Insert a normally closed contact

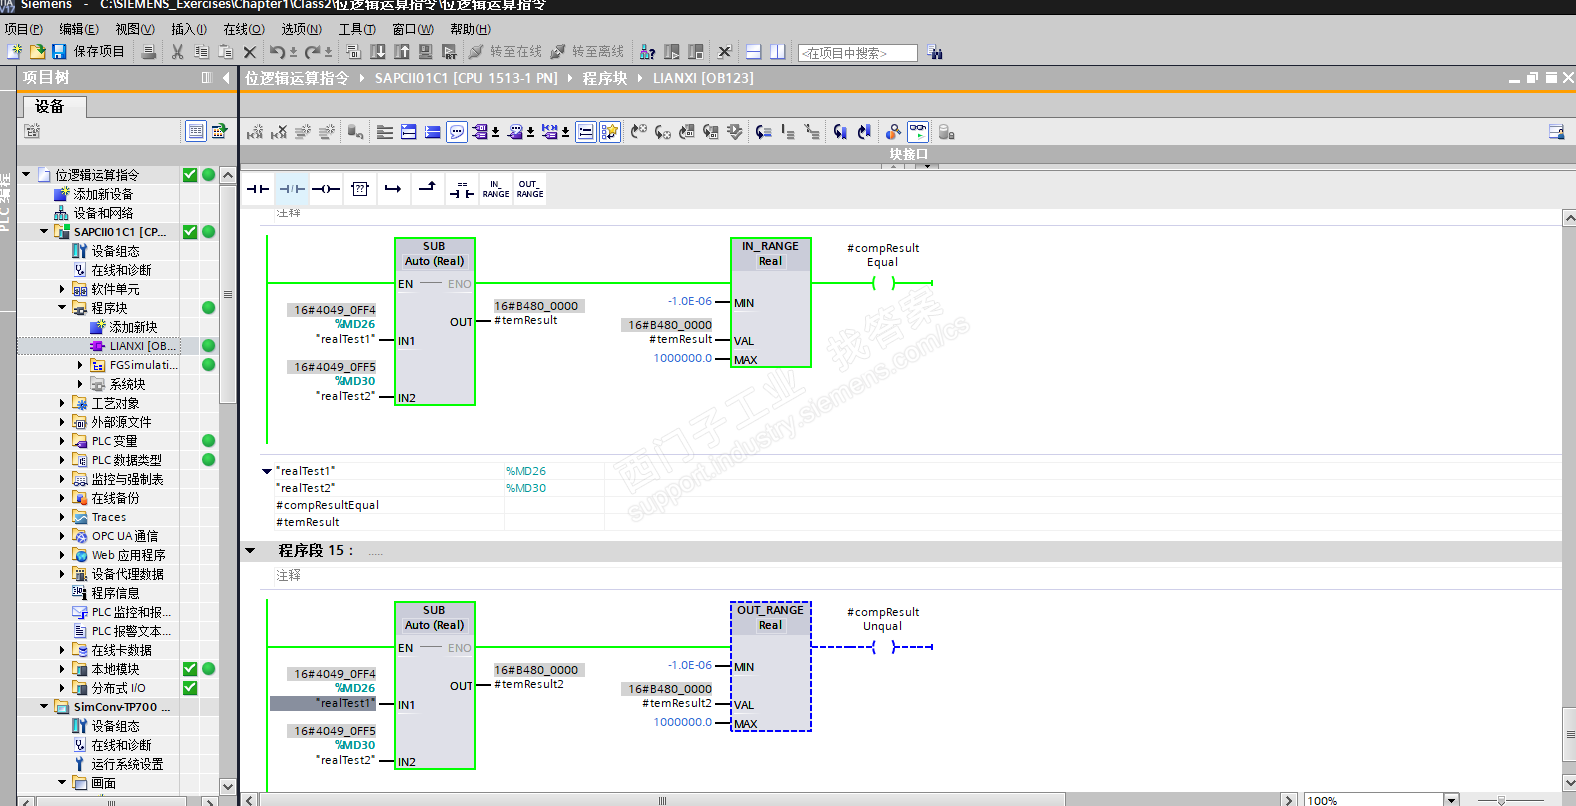(292, 189)
